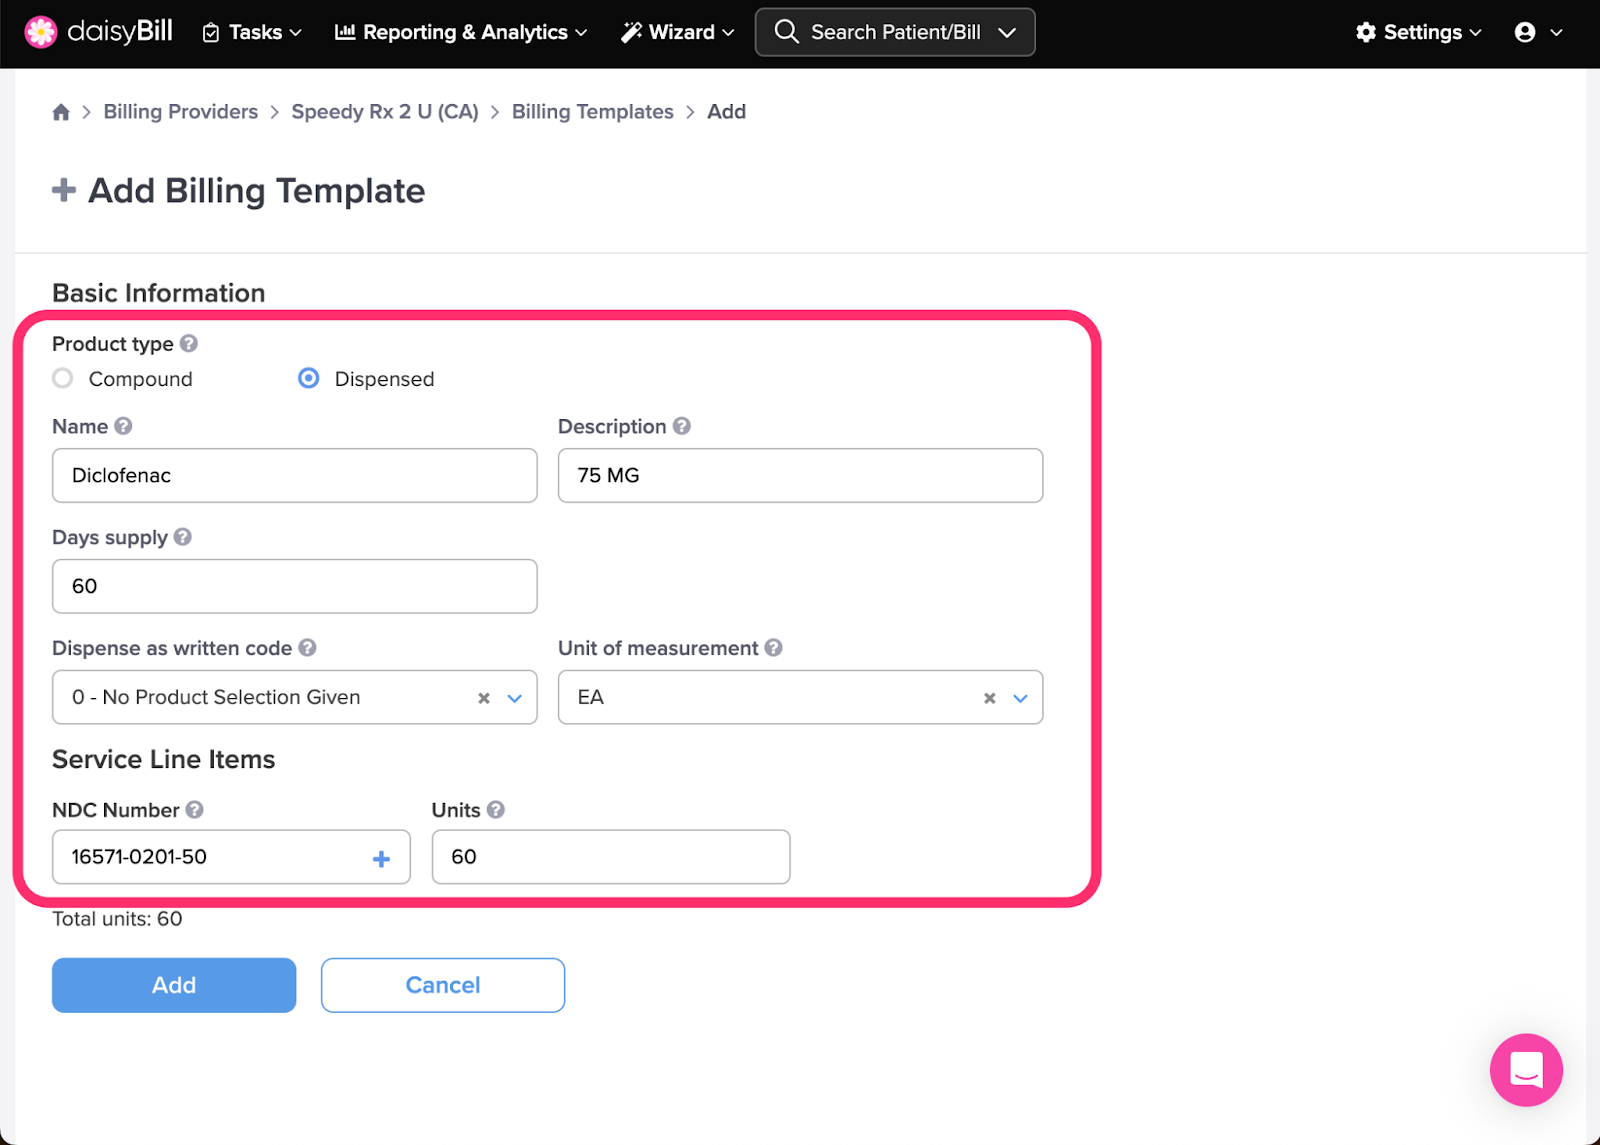
Task: Open the user account icon menu
Action: point(1525,32)
